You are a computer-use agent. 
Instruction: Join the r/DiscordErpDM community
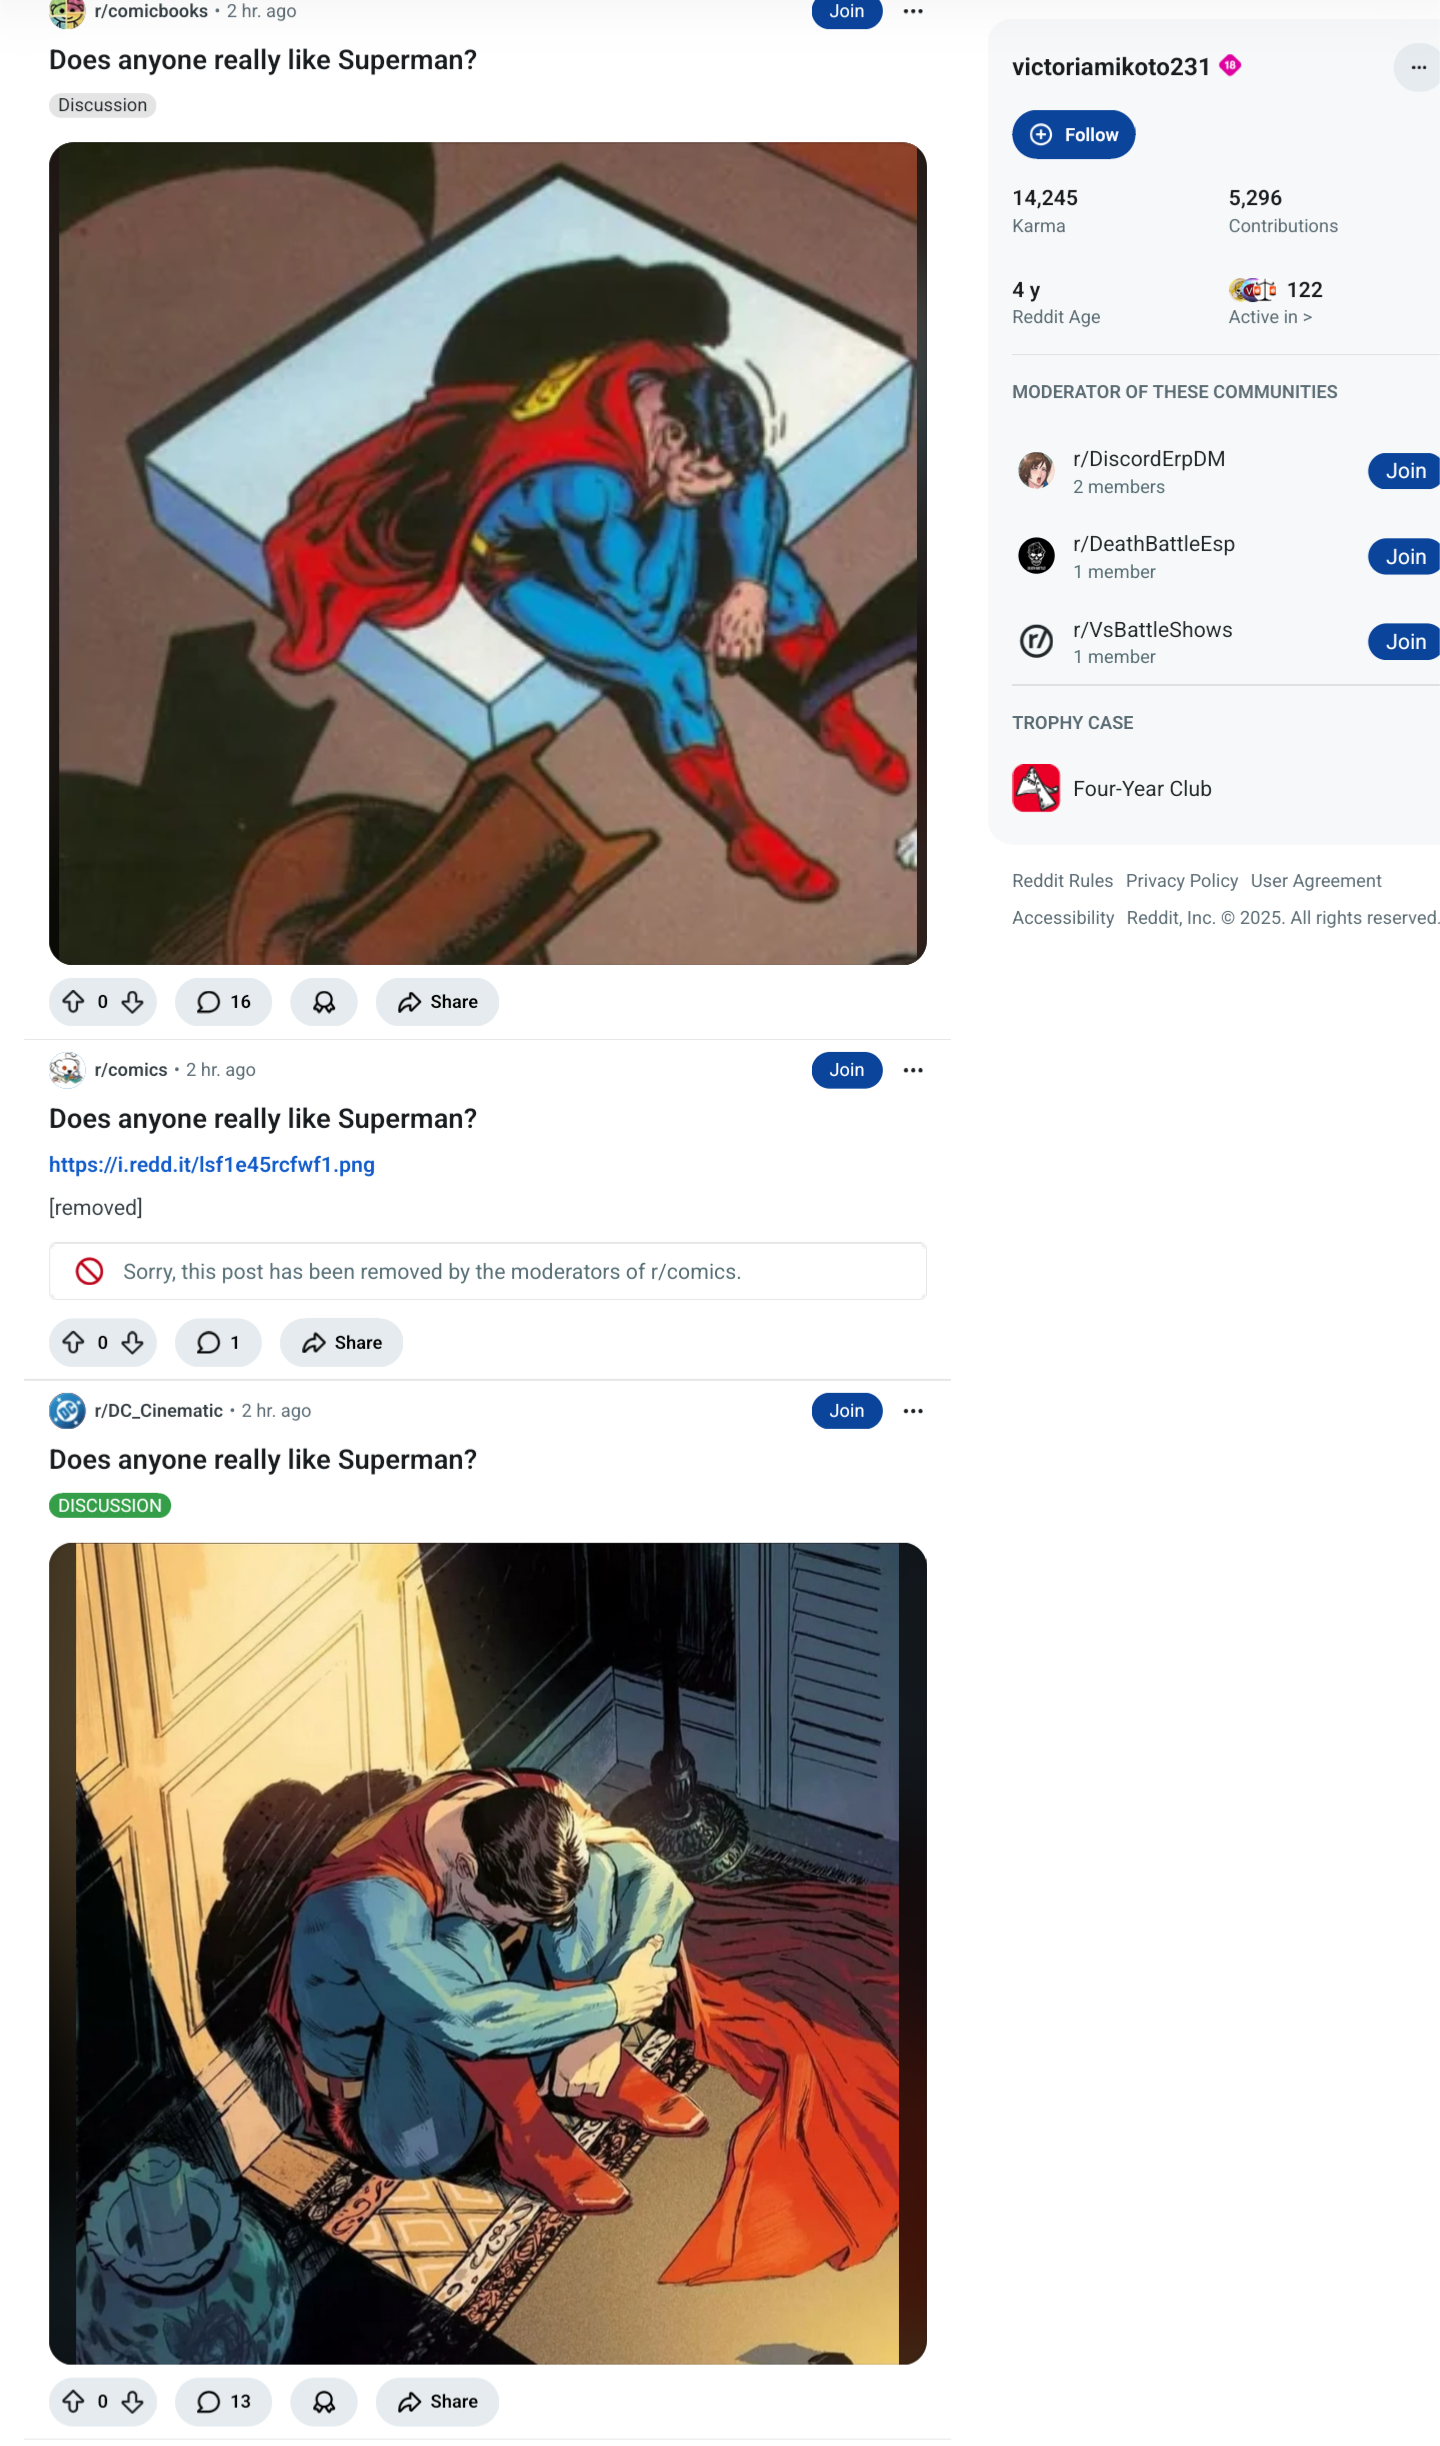tap(1405, 471)
